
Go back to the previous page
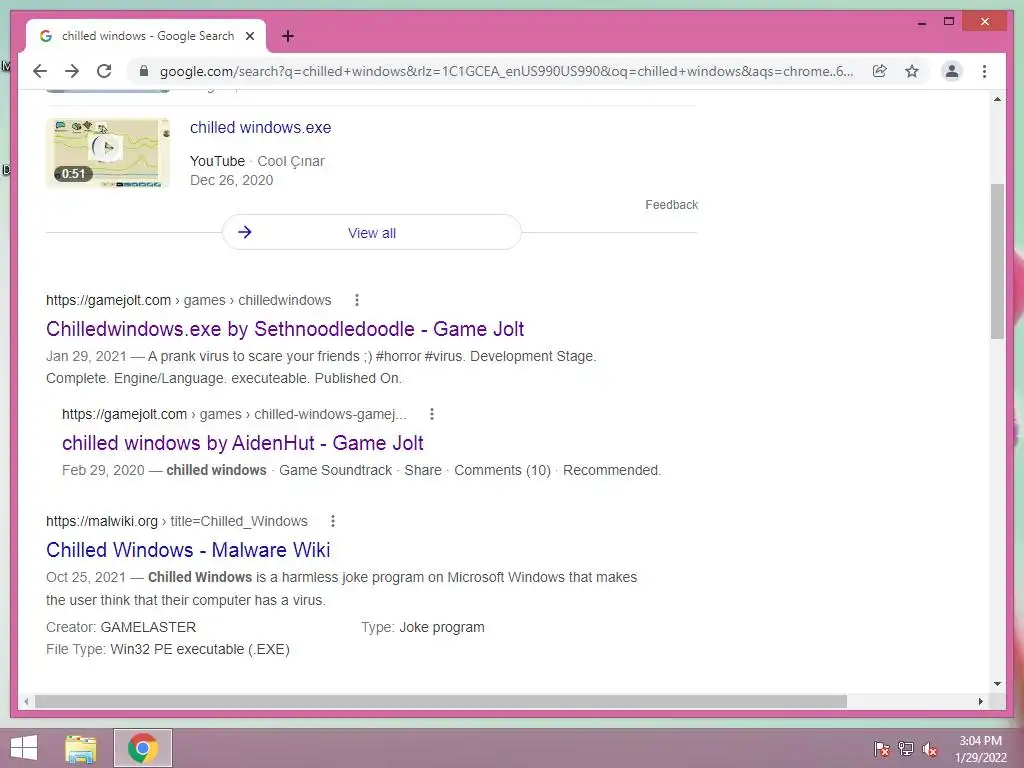pyautogui.click(x=40, y=71)
